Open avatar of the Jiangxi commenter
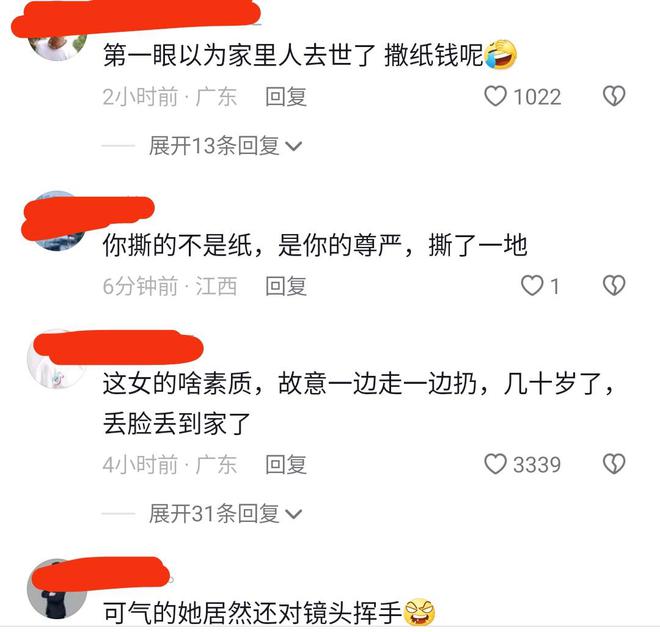Image resolution: width=660 pixels, height=632 pixels. [57, 221]
